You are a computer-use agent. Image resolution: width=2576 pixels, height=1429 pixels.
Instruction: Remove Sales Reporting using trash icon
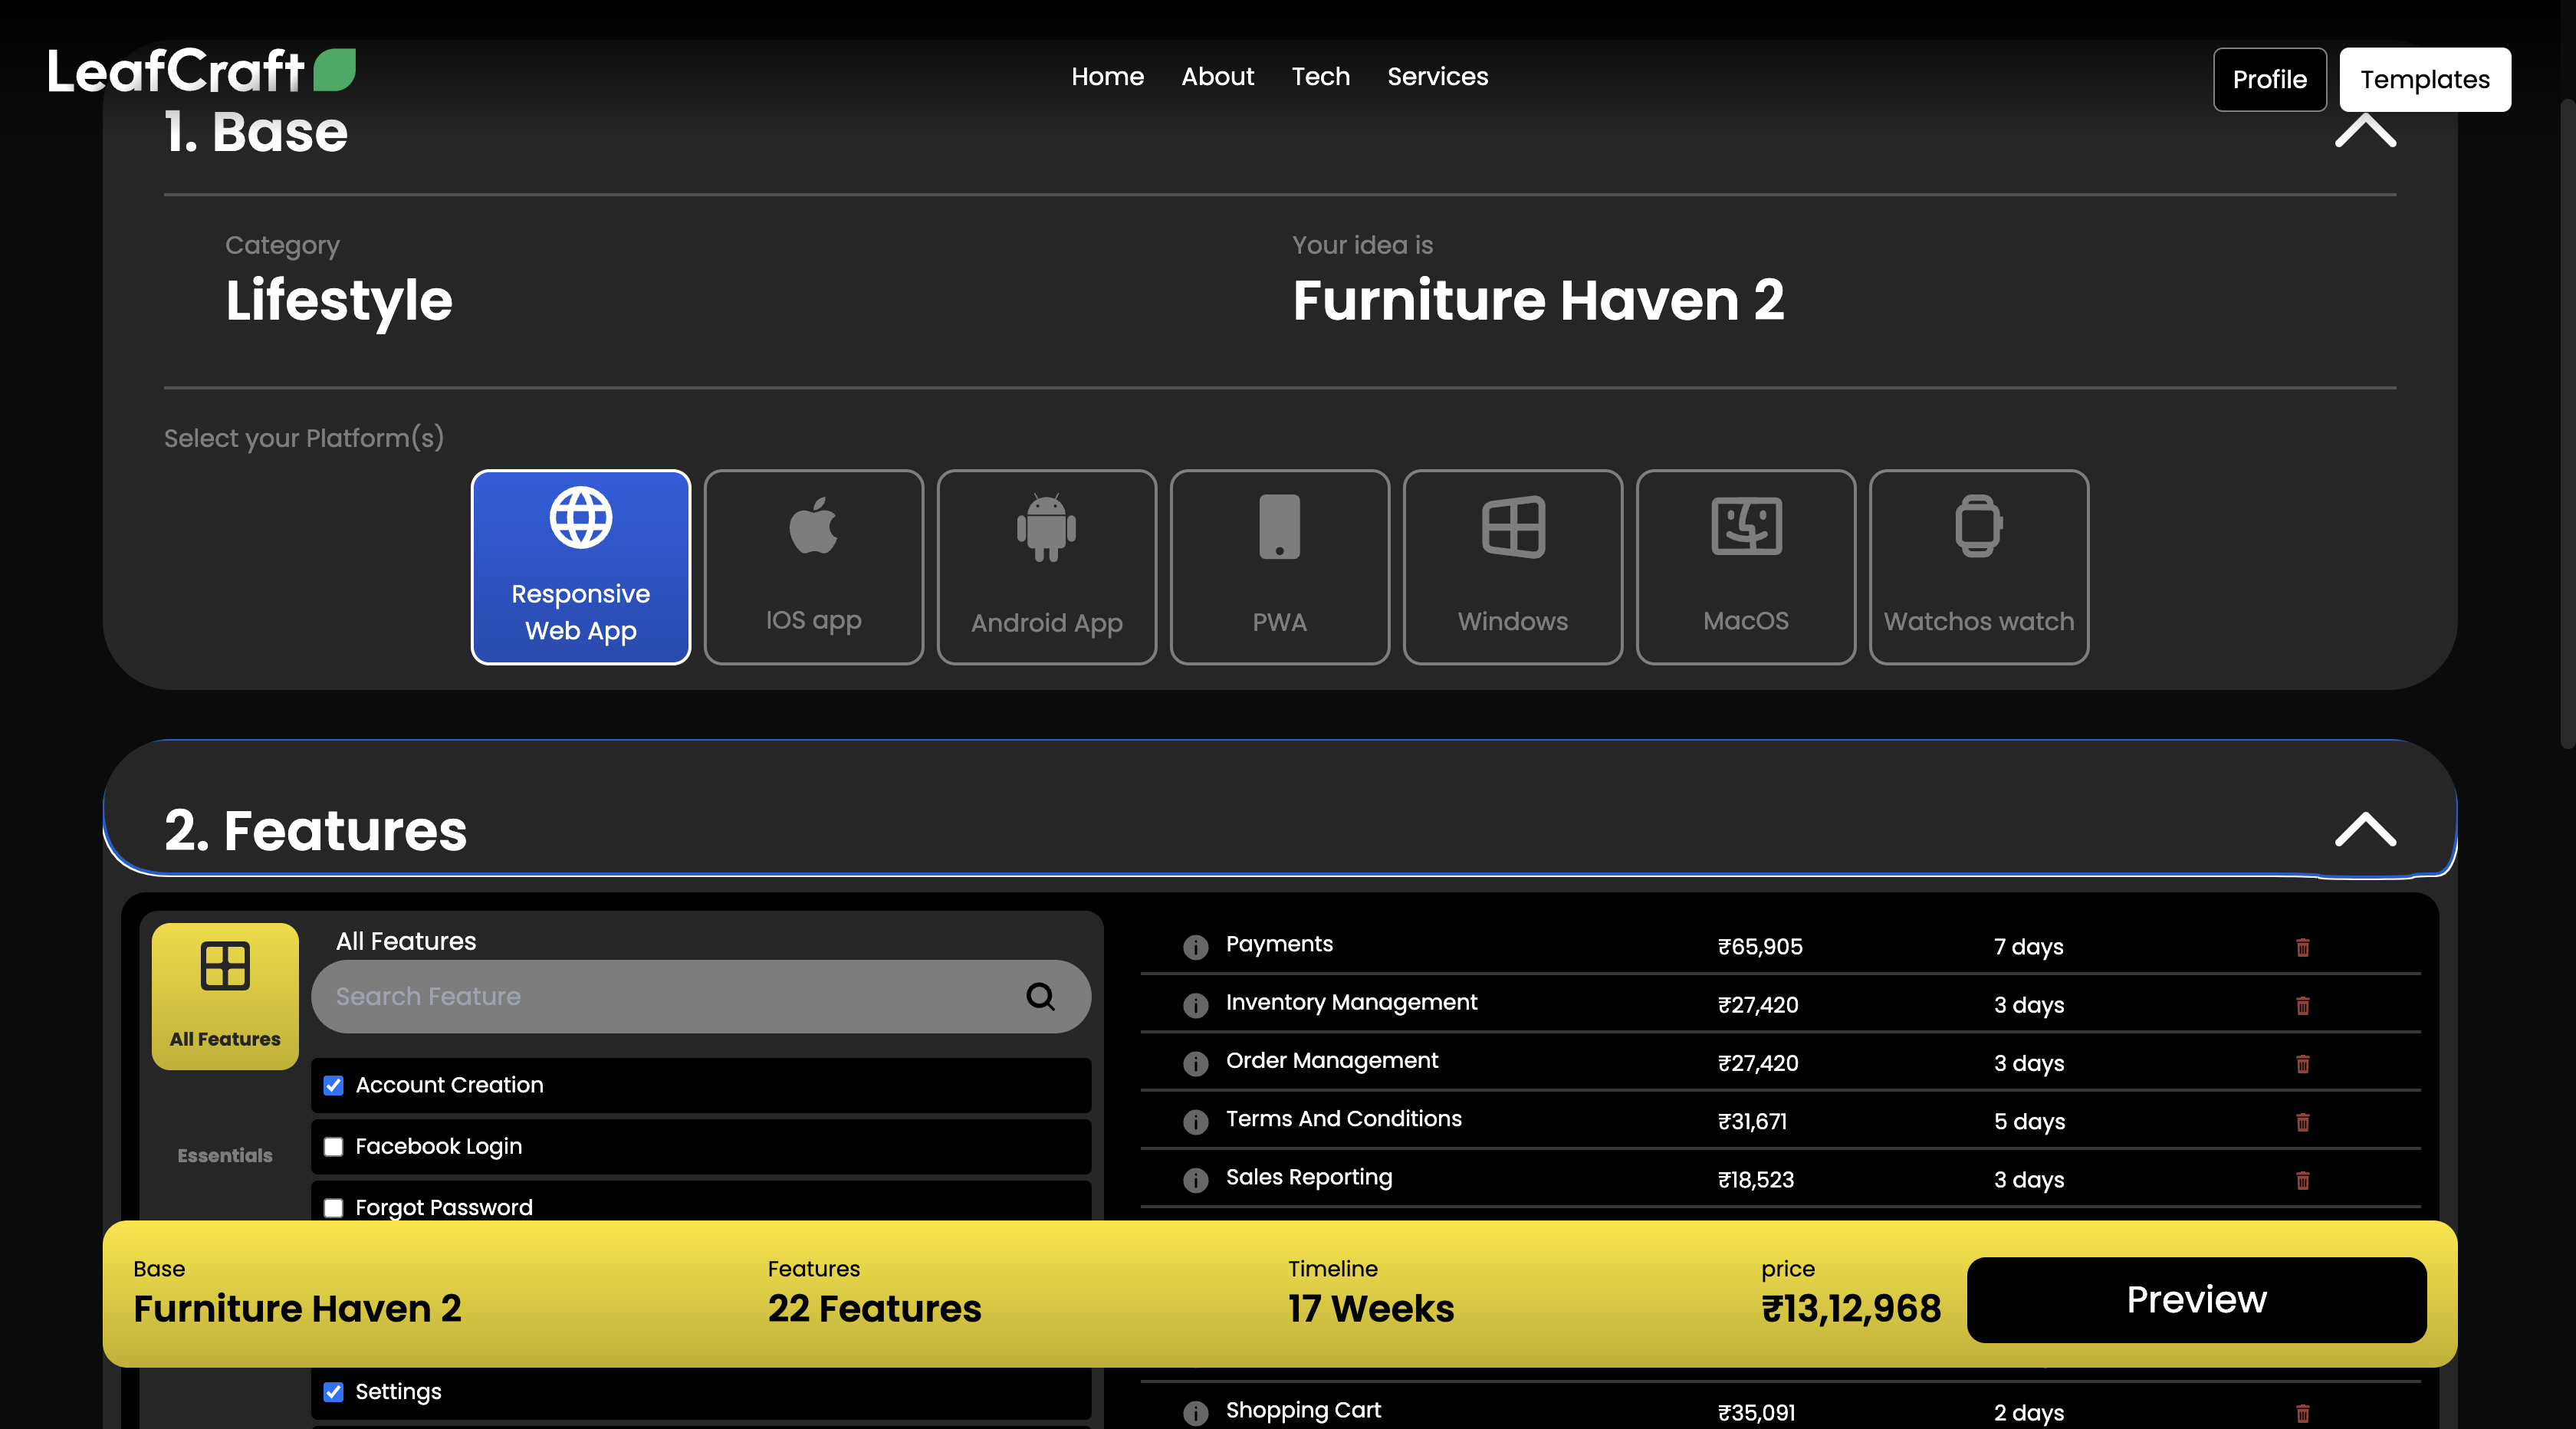pyautogui.click(x=2302, y=1180)
